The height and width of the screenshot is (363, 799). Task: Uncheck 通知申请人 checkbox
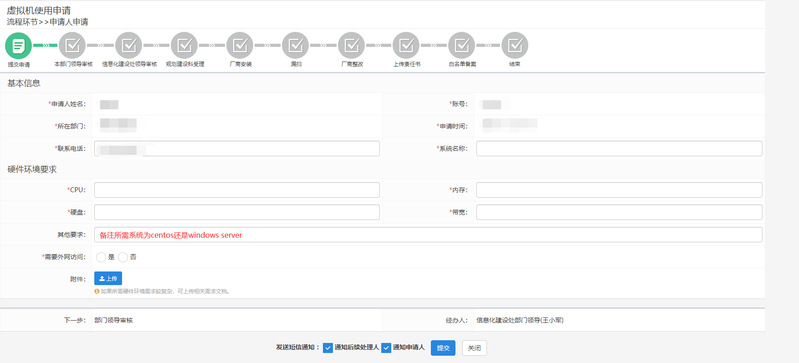[x=386, y=348]
